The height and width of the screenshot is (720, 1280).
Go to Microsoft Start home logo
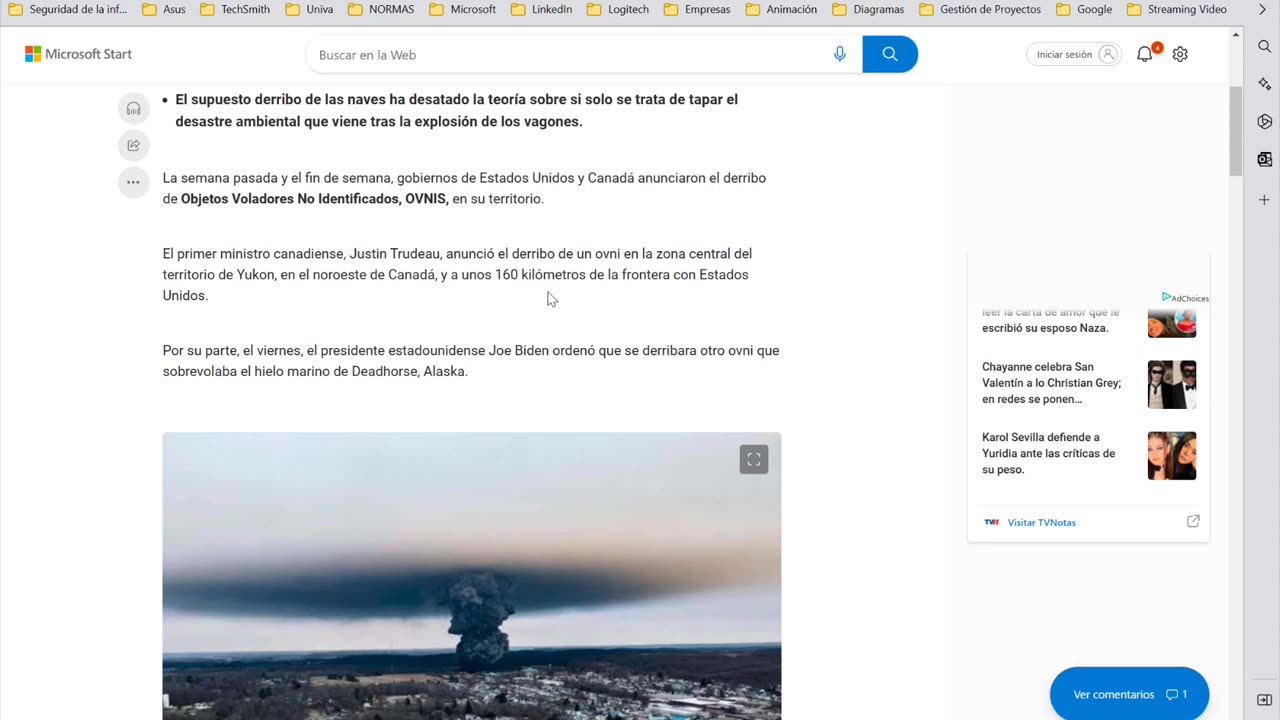(78, 54)
